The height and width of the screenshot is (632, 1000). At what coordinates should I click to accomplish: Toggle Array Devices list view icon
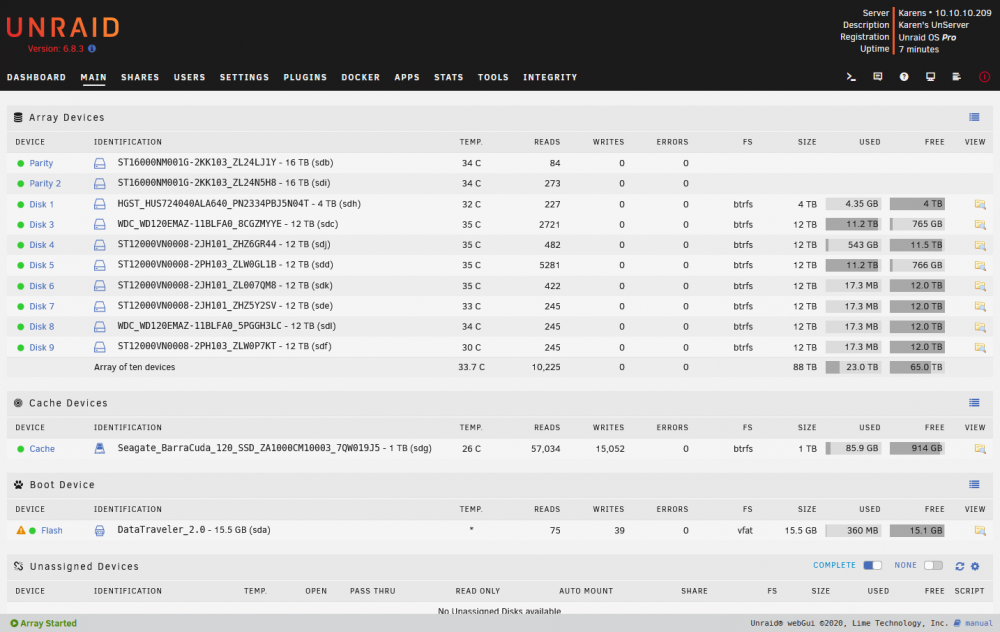[x=974, y=117]
